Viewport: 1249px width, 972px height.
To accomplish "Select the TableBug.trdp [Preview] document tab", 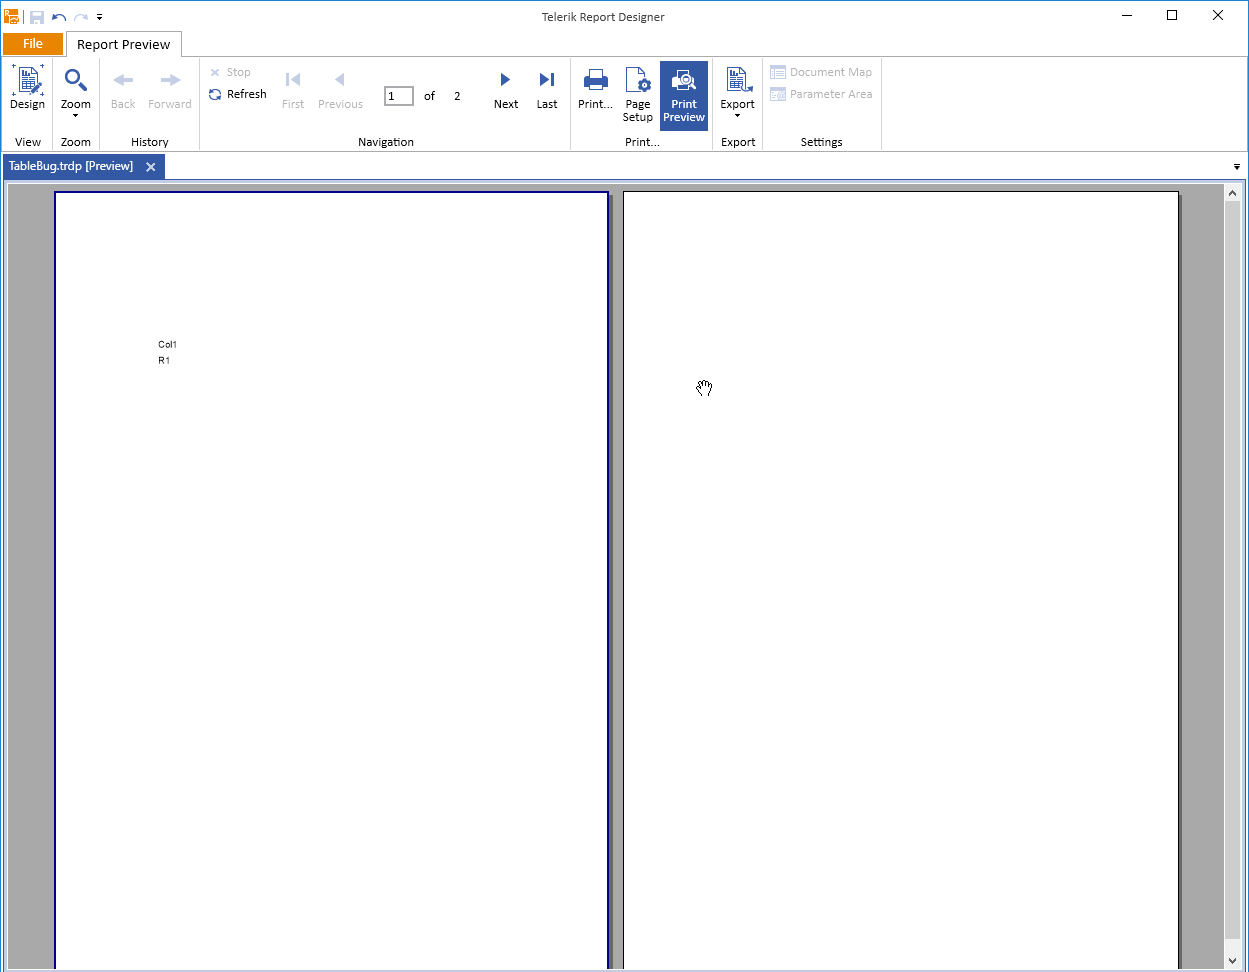I will point(71,166).
